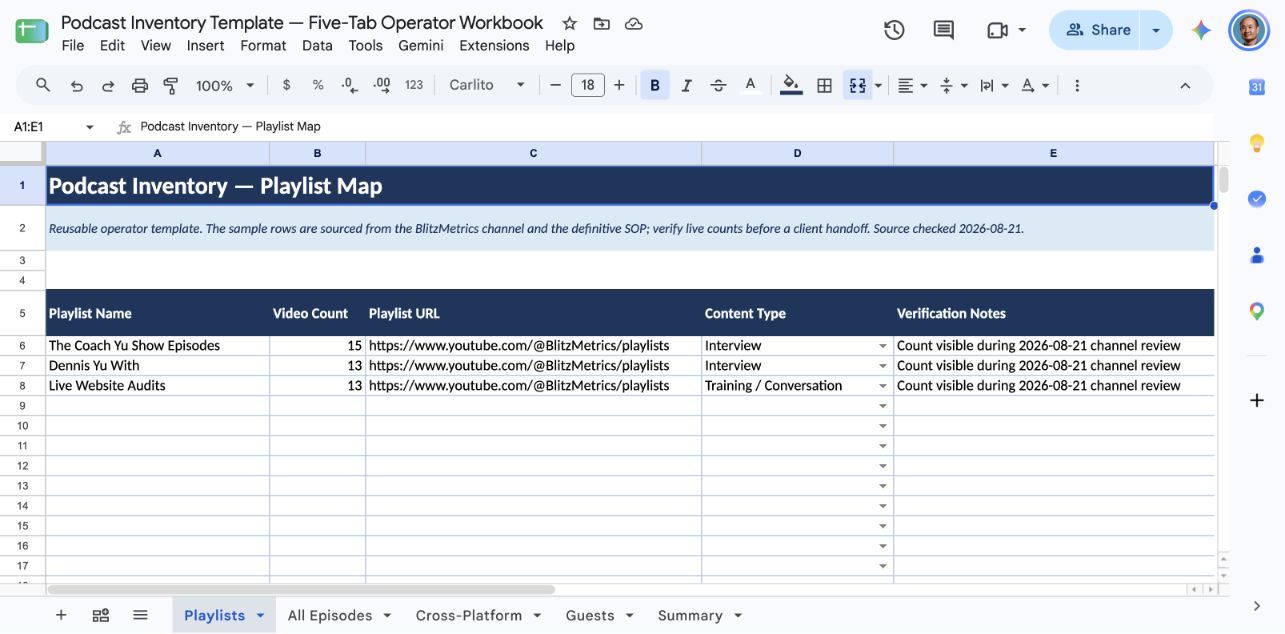Image resolution: width=1285 pixels, height=634 pixels.
Task: Start a Meet video call
Action: click(997, 30)
